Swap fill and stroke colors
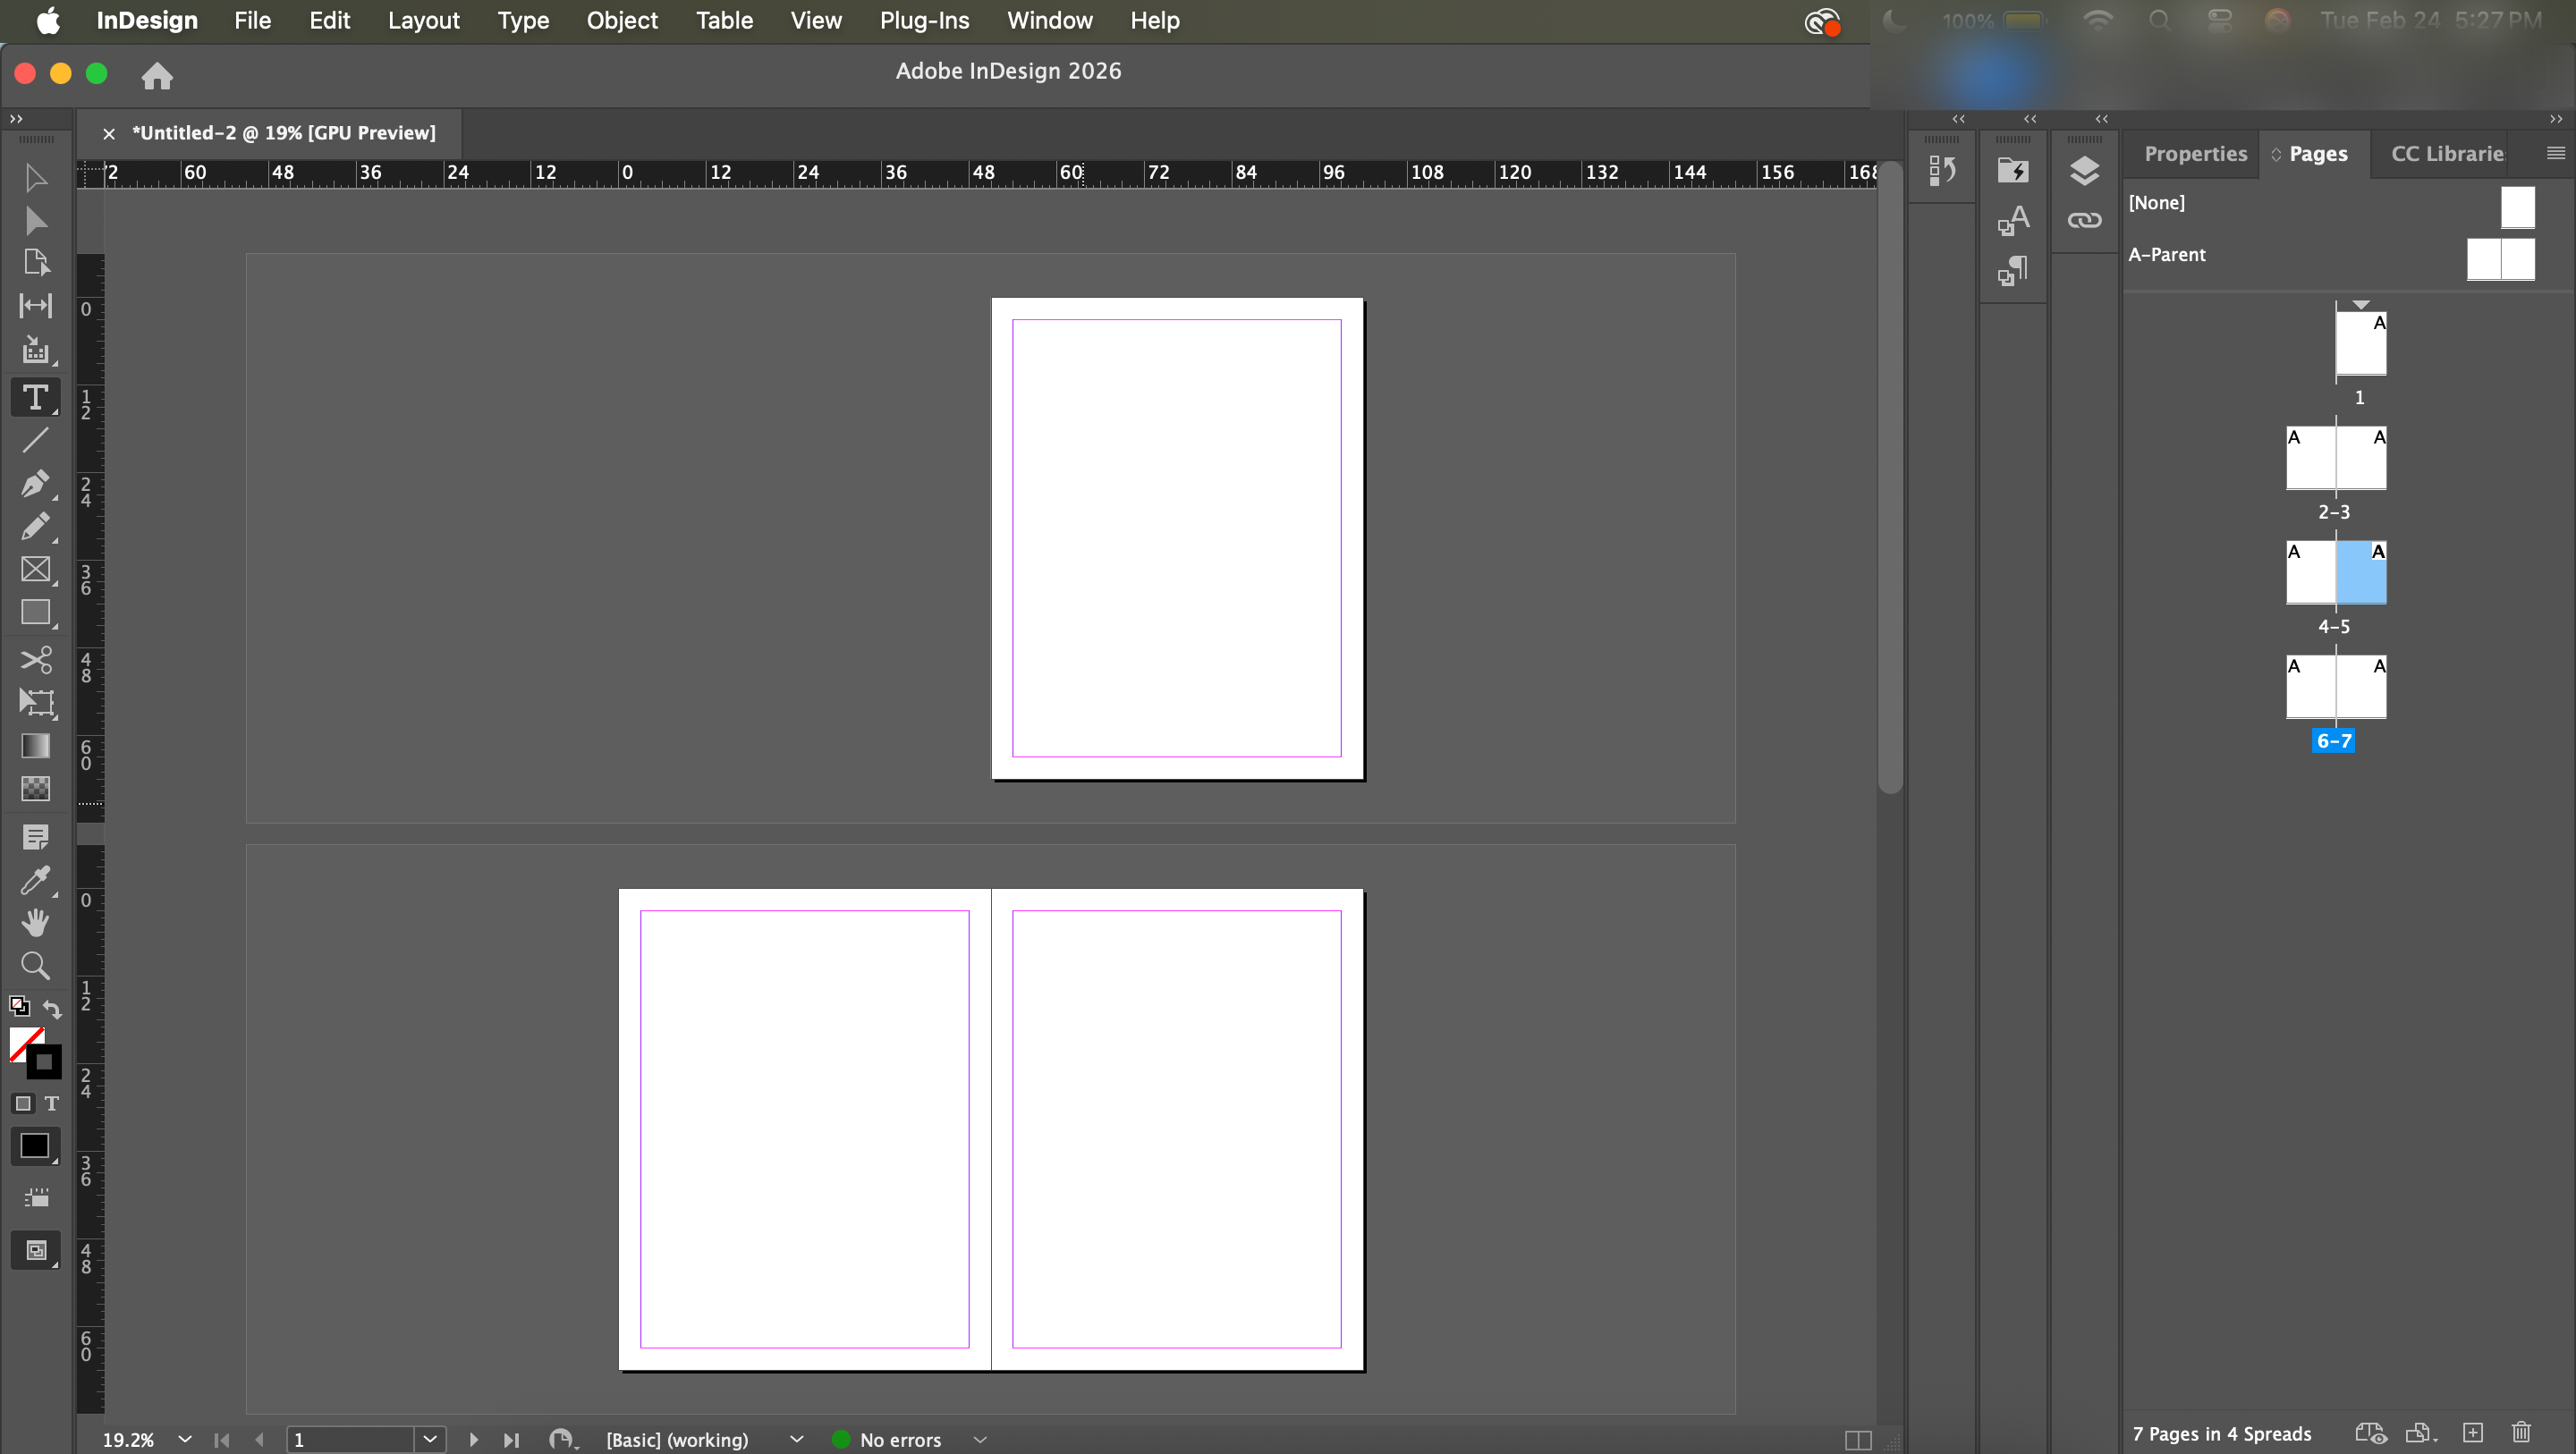Viewport: 2576px width, 1454px height. coord(52,1009)
